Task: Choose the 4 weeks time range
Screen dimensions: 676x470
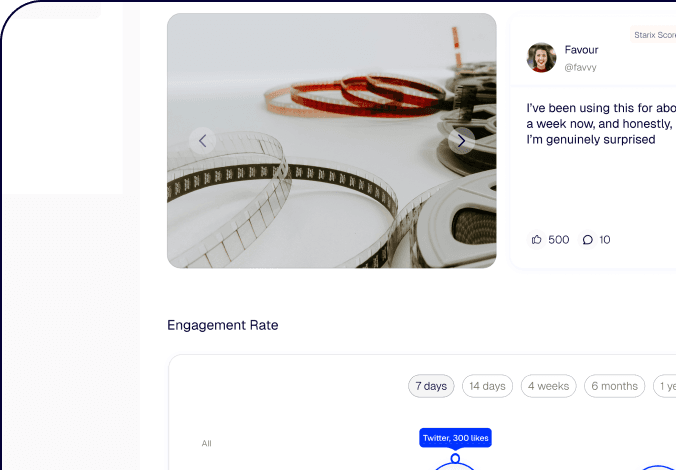Action: tap(548, 386)
